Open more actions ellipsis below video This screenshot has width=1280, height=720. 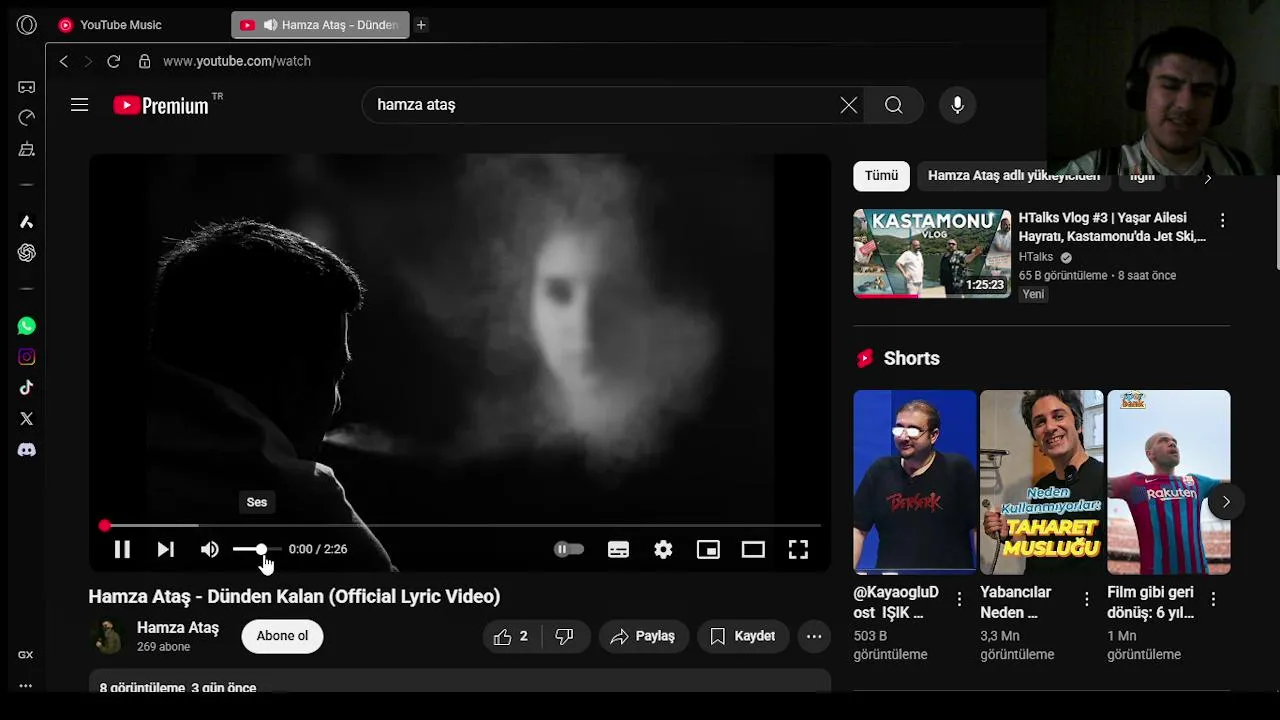(814, 636)
